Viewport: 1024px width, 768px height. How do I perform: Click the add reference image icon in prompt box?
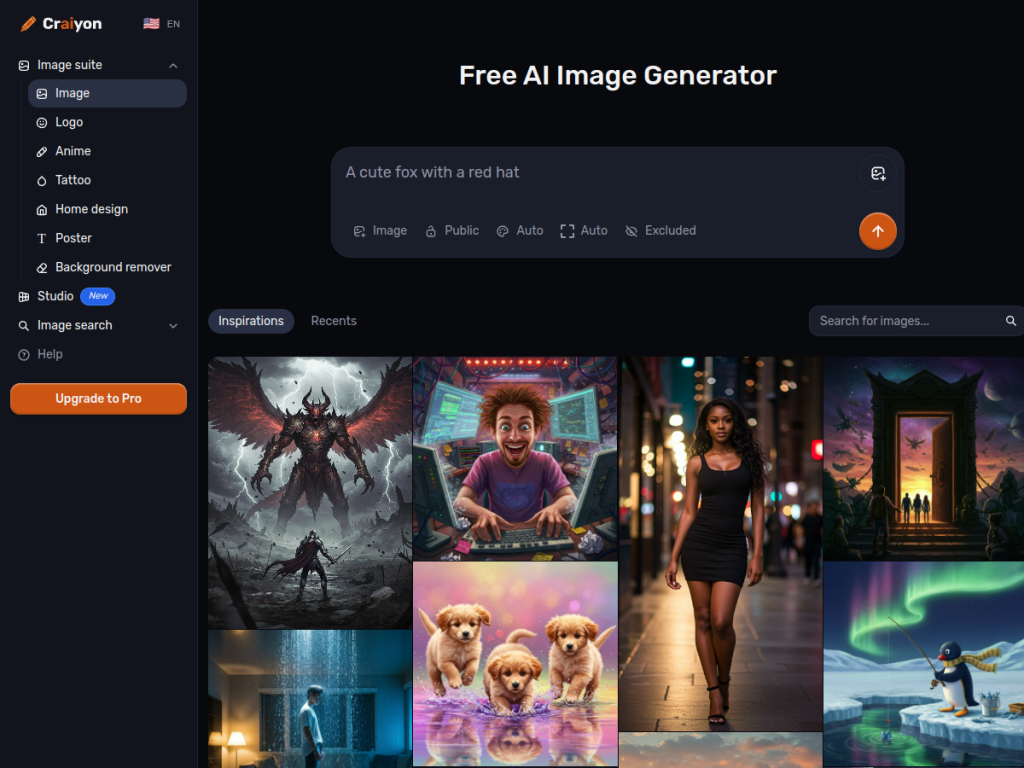click(x=878, y=173)
